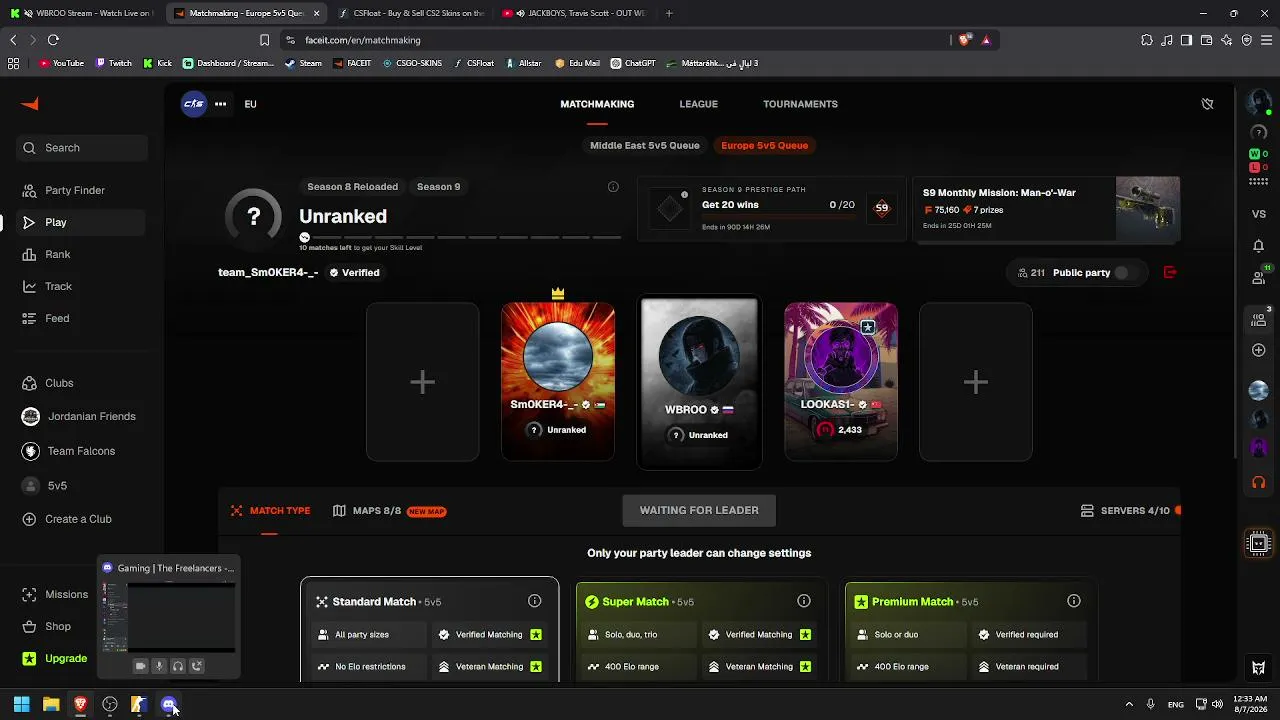Viewport: 1280px width, 720px height.
Task: Select the Standard Match card
Action: coord(430,630)
